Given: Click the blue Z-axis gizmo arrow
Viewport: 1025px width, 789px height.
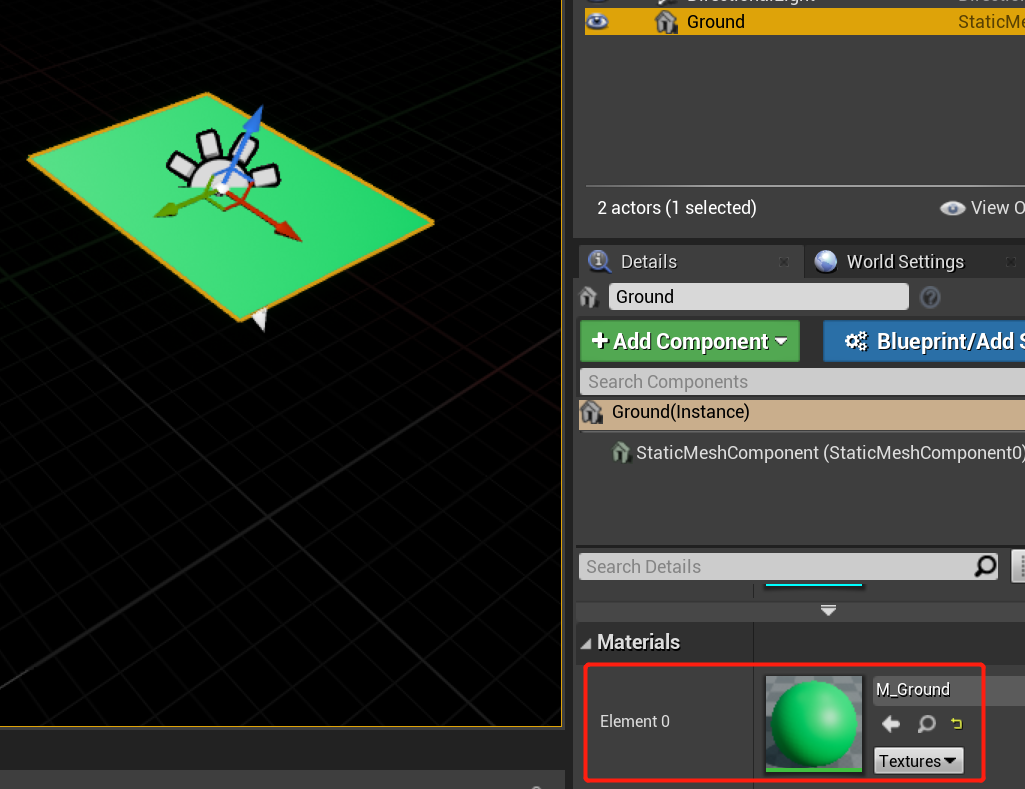Looking at the screenshot, I should pyautogui.click(x=254, y=121).
